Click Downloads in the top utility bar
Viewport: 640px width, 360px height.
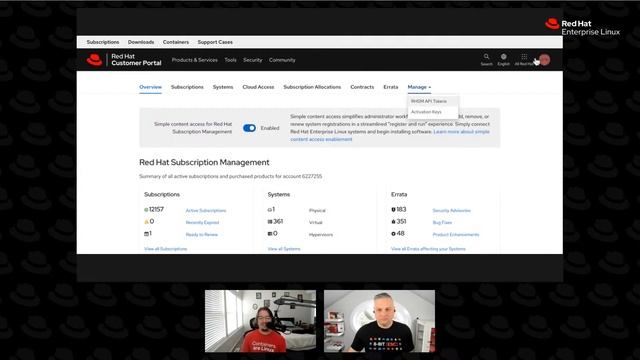point(141,42)
